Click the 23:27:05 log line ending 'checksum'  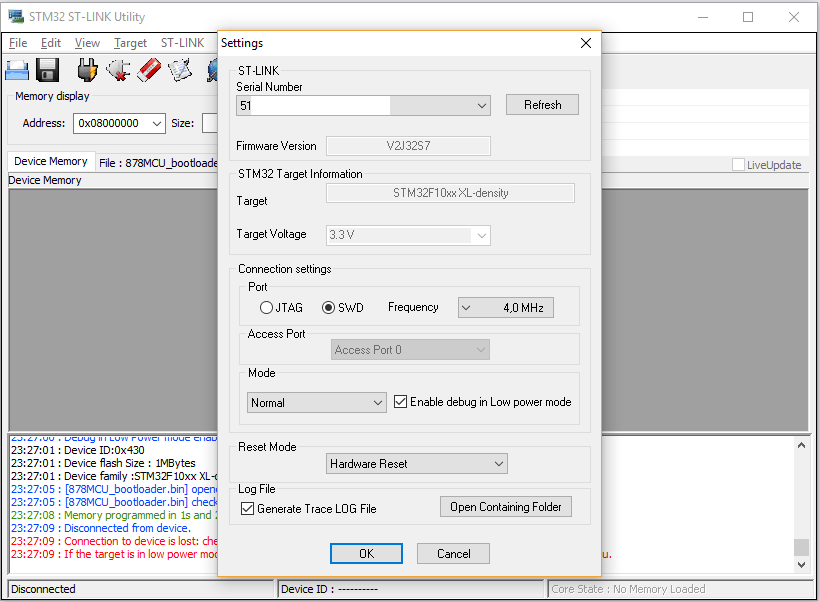coord(114,502)
